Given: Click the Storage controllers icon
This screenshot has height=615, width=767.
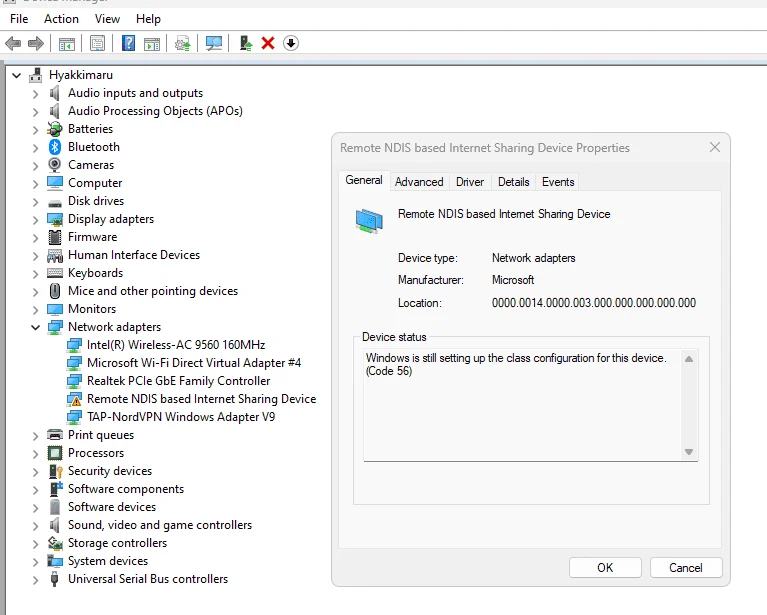Looking at the screenshot, I should (55, 543).
